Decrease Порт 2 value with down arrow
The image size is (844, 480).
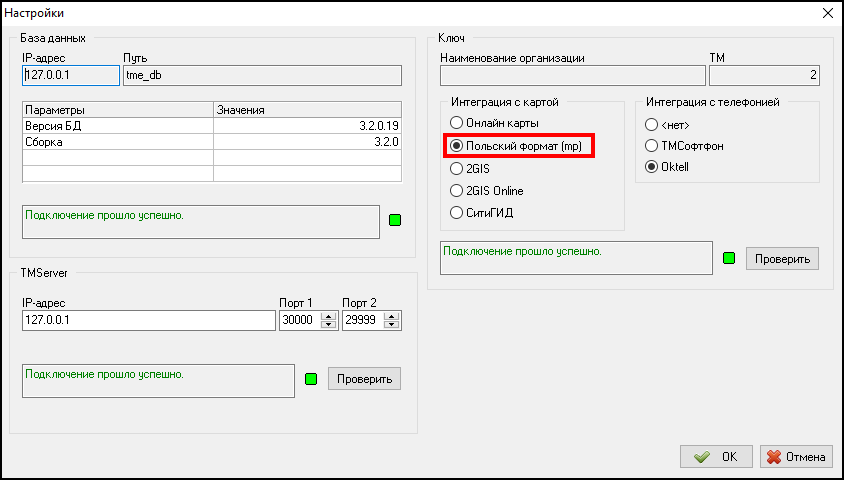pyautogui.click(x=391, y=325)
